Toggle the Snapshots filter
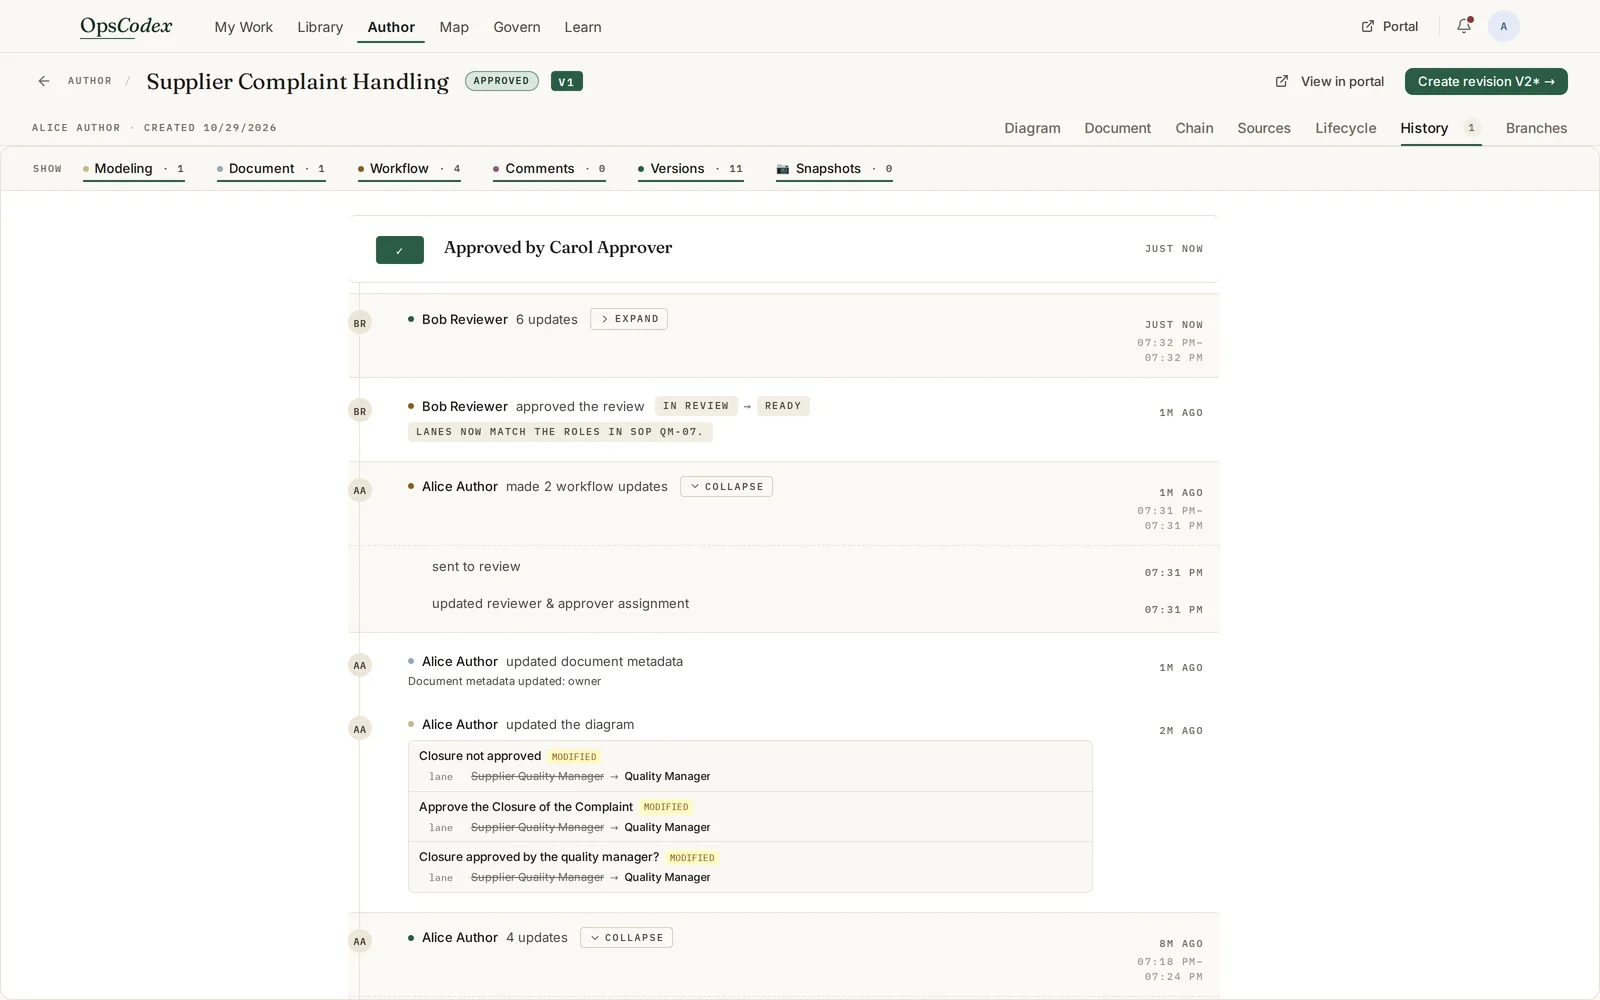This screenshot has width=1600, height=1000. point(834,169)
